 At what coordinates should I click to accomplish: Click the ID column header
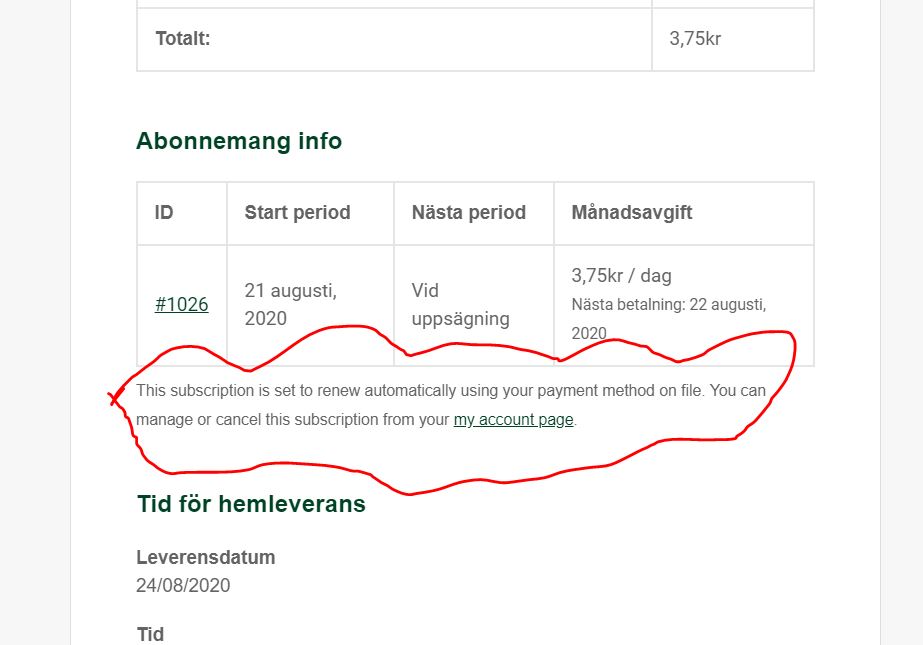coord(164,212)
